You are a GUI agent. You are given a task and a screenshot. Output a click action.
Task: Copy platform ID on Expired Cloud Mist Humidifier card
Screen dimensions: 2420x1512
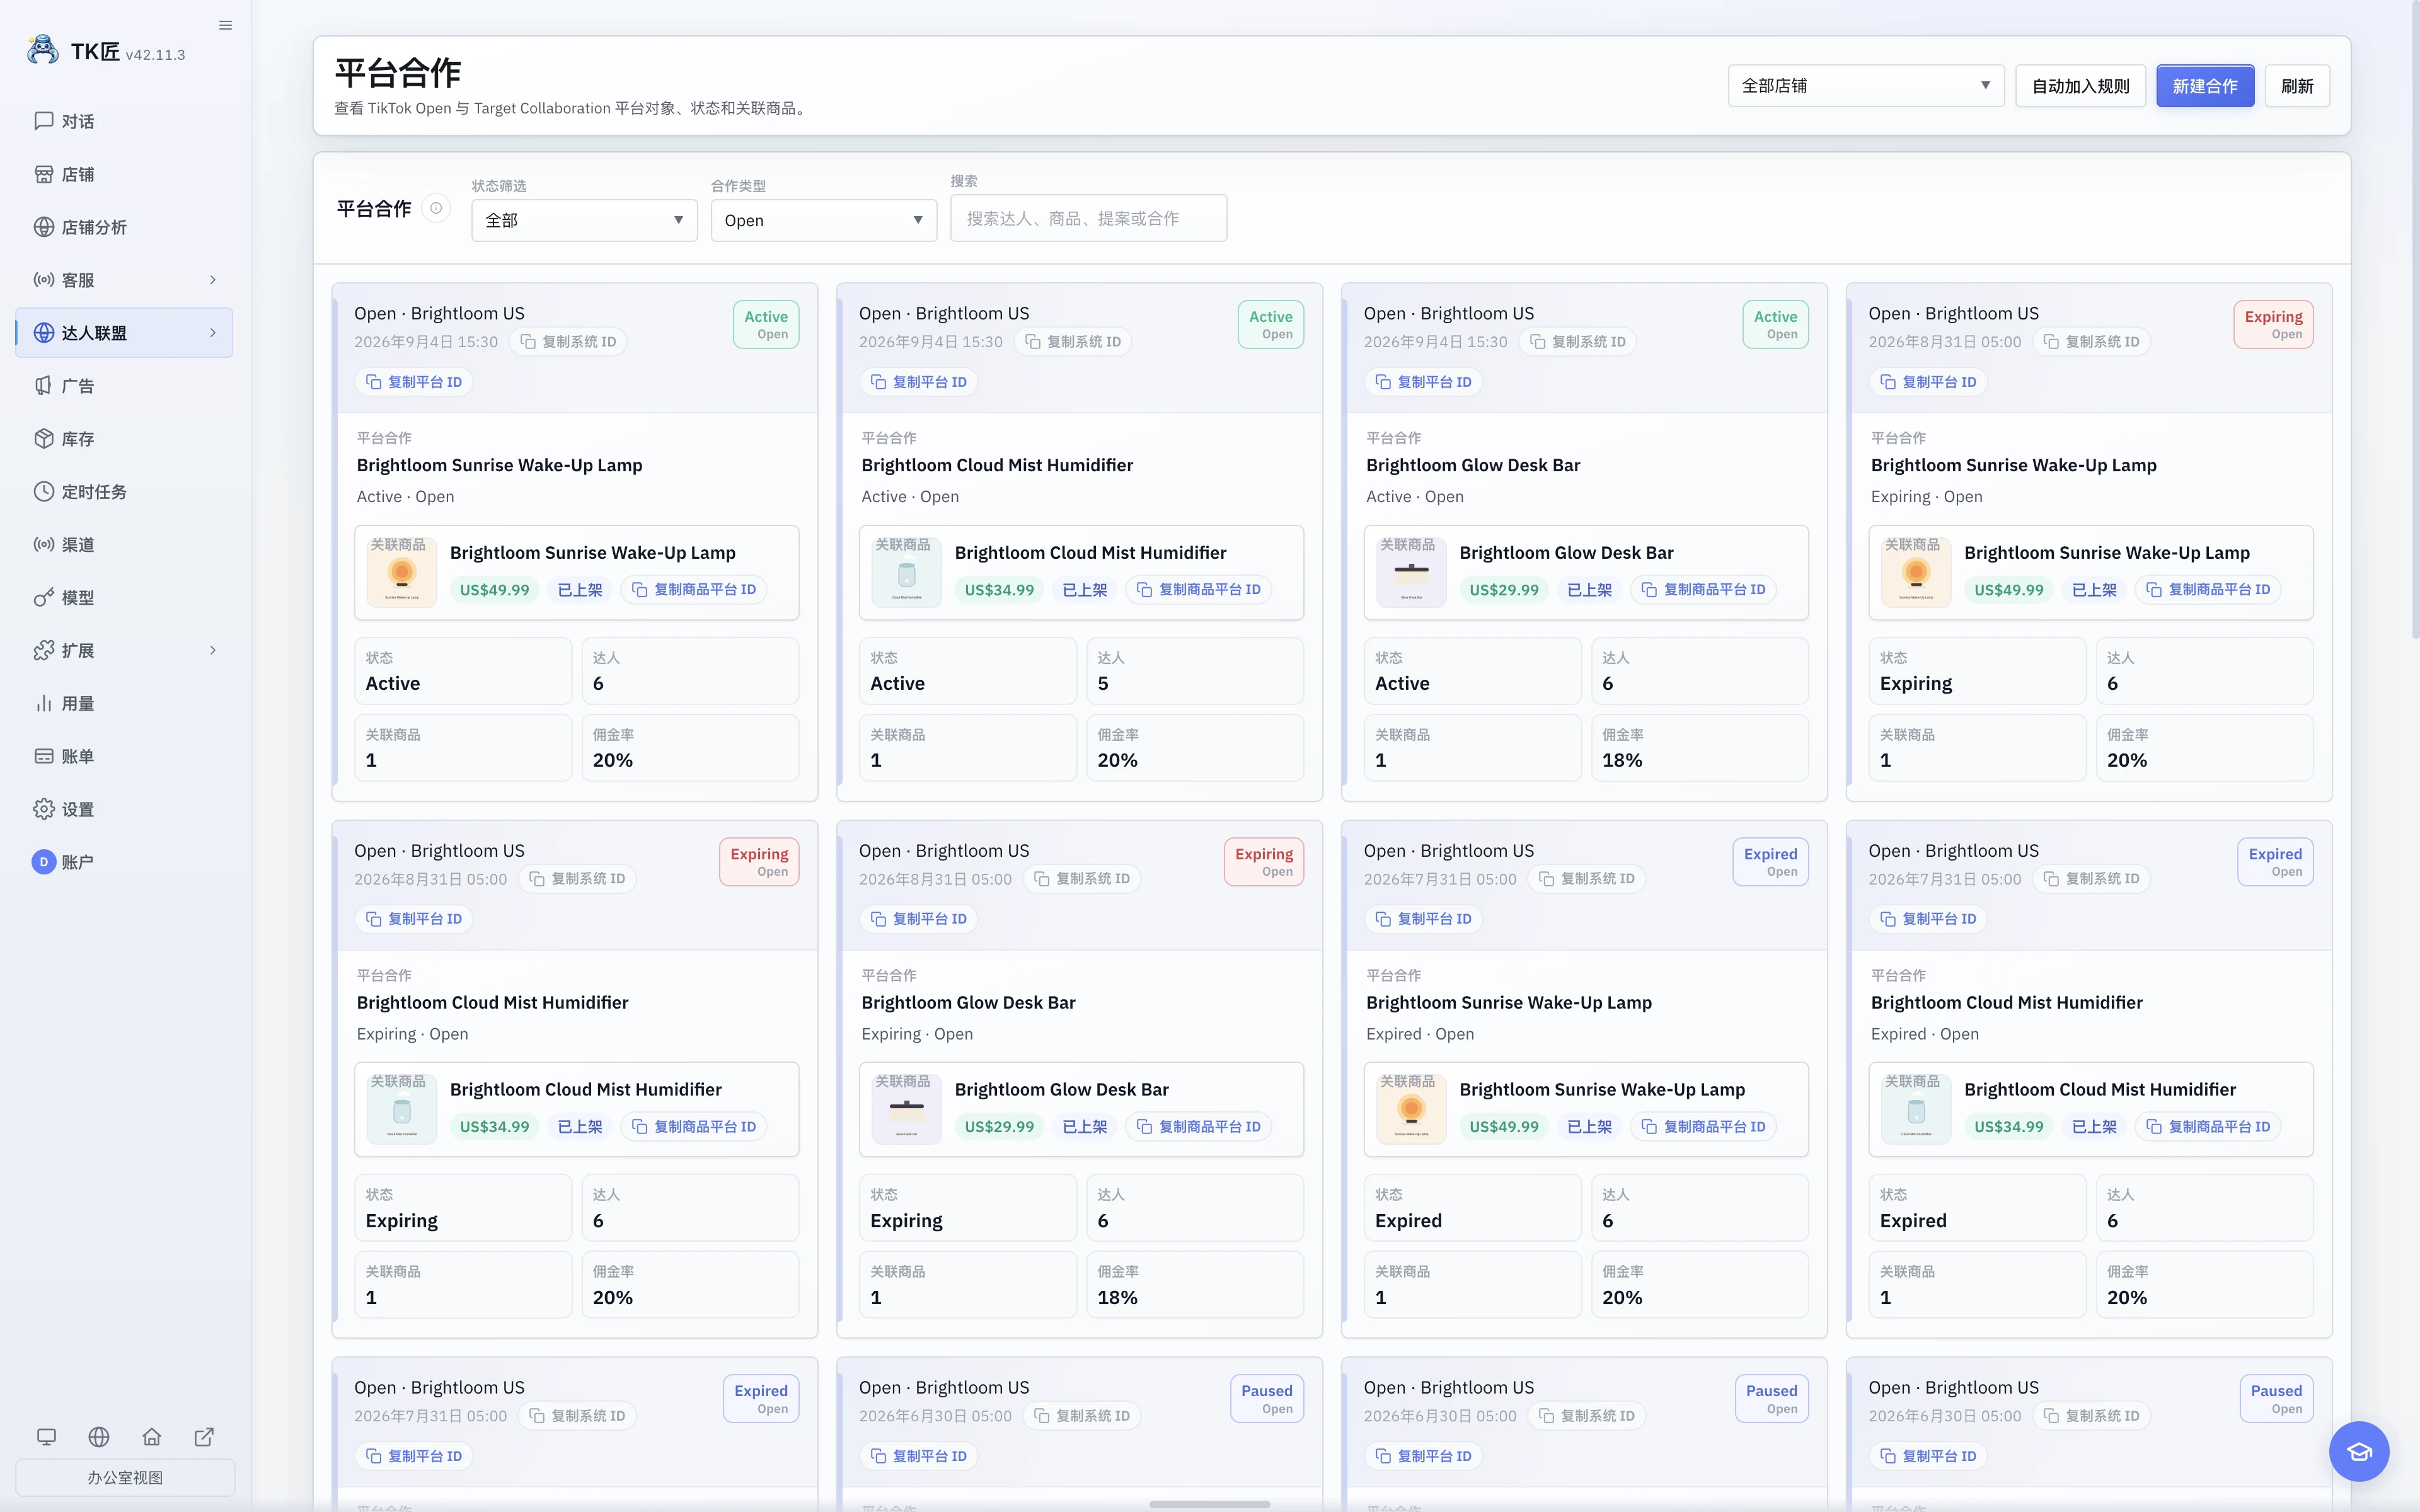1927,919
